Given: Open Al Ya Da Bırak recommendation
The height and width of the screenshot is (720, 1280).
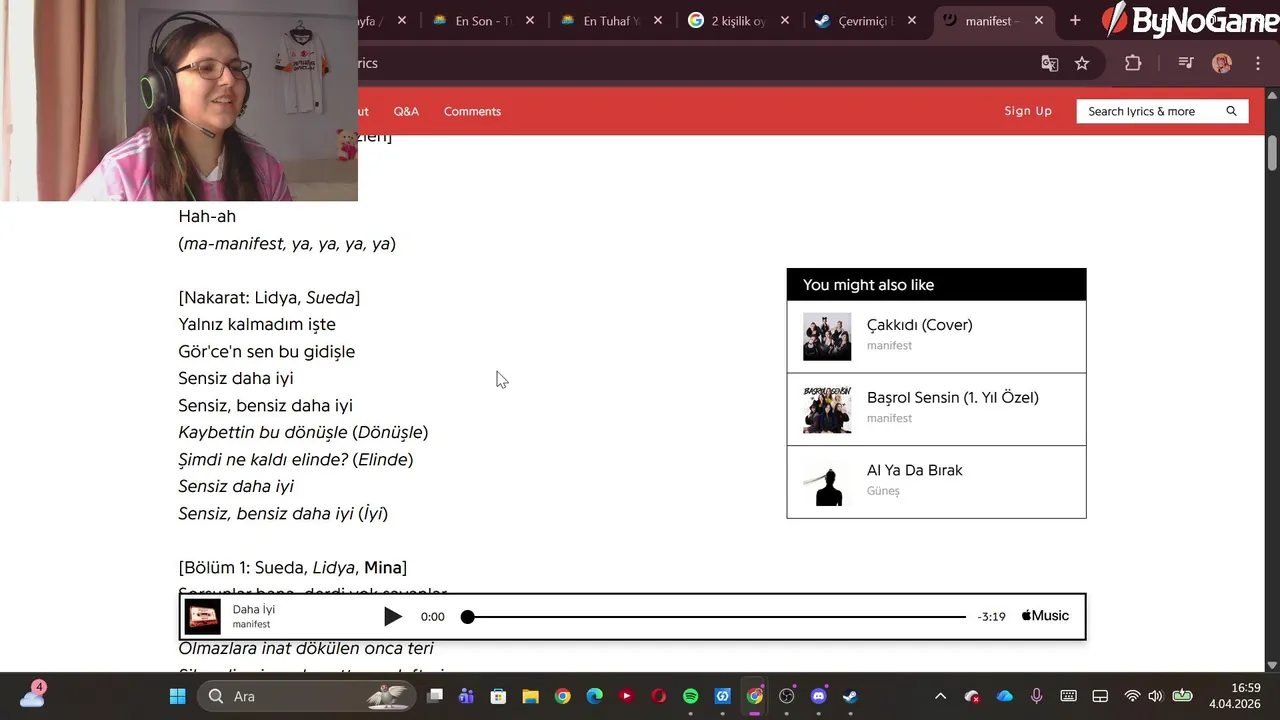Looking at the screenshot, I should 936,482.
